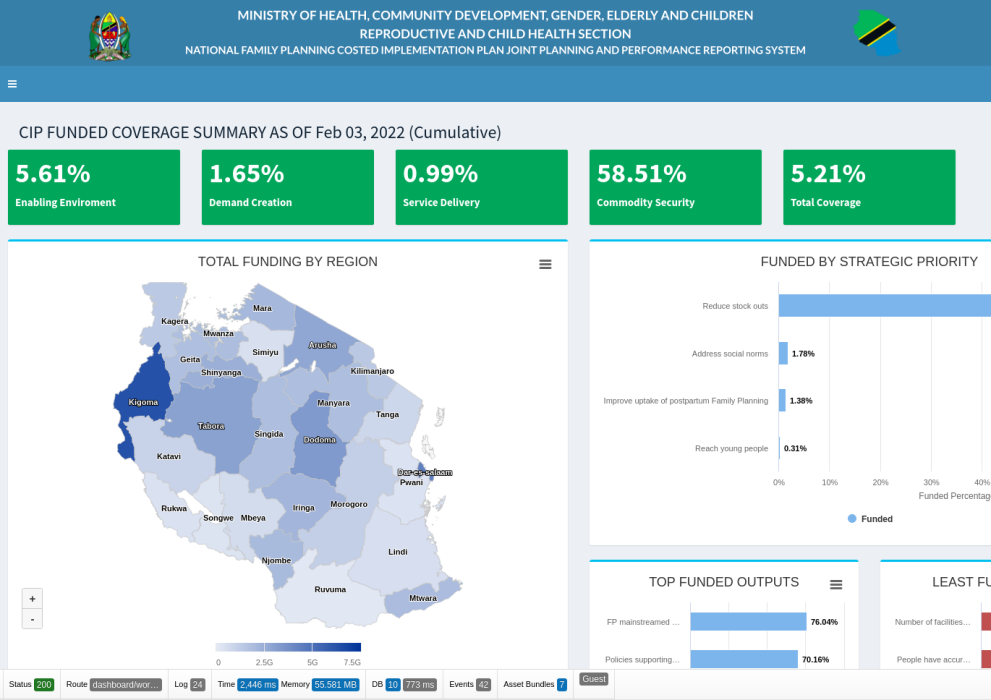Screen dimensions: 991x700
Task: Open the Log panel in debug toolbar
Action: [x=189, y=684]
